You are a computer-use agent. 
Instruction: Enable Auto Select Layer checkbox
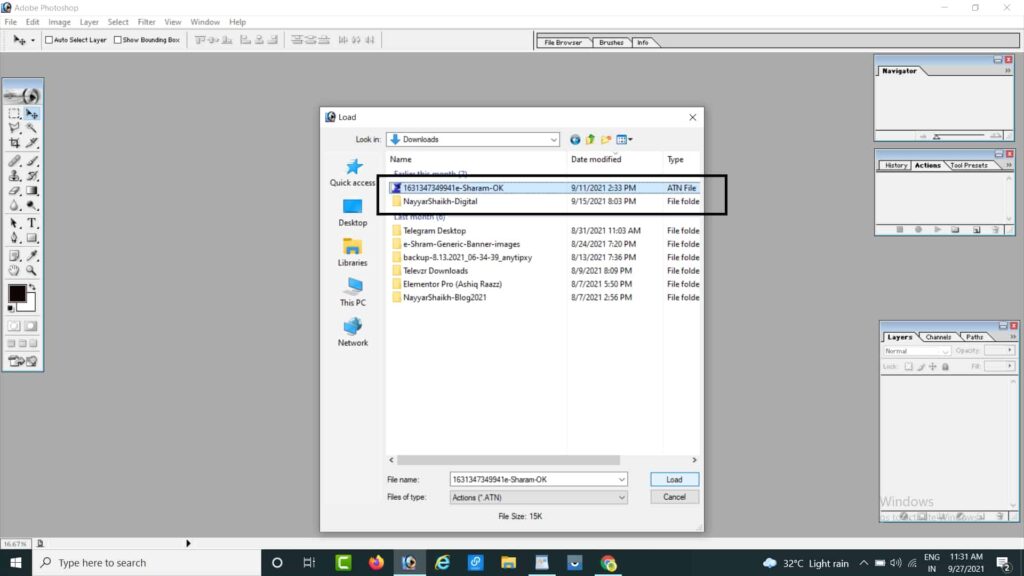pos(49,40)
